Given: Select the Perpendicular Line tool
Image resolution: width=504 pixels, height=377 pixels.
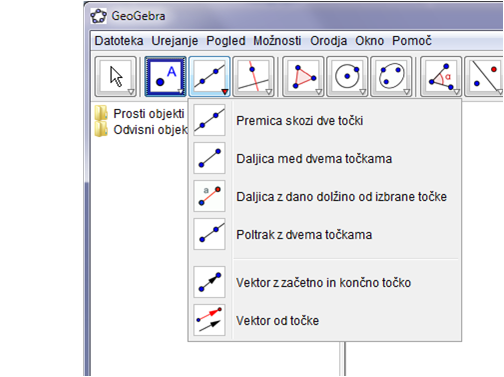Looking at the screenshot, I should (253, 77).
